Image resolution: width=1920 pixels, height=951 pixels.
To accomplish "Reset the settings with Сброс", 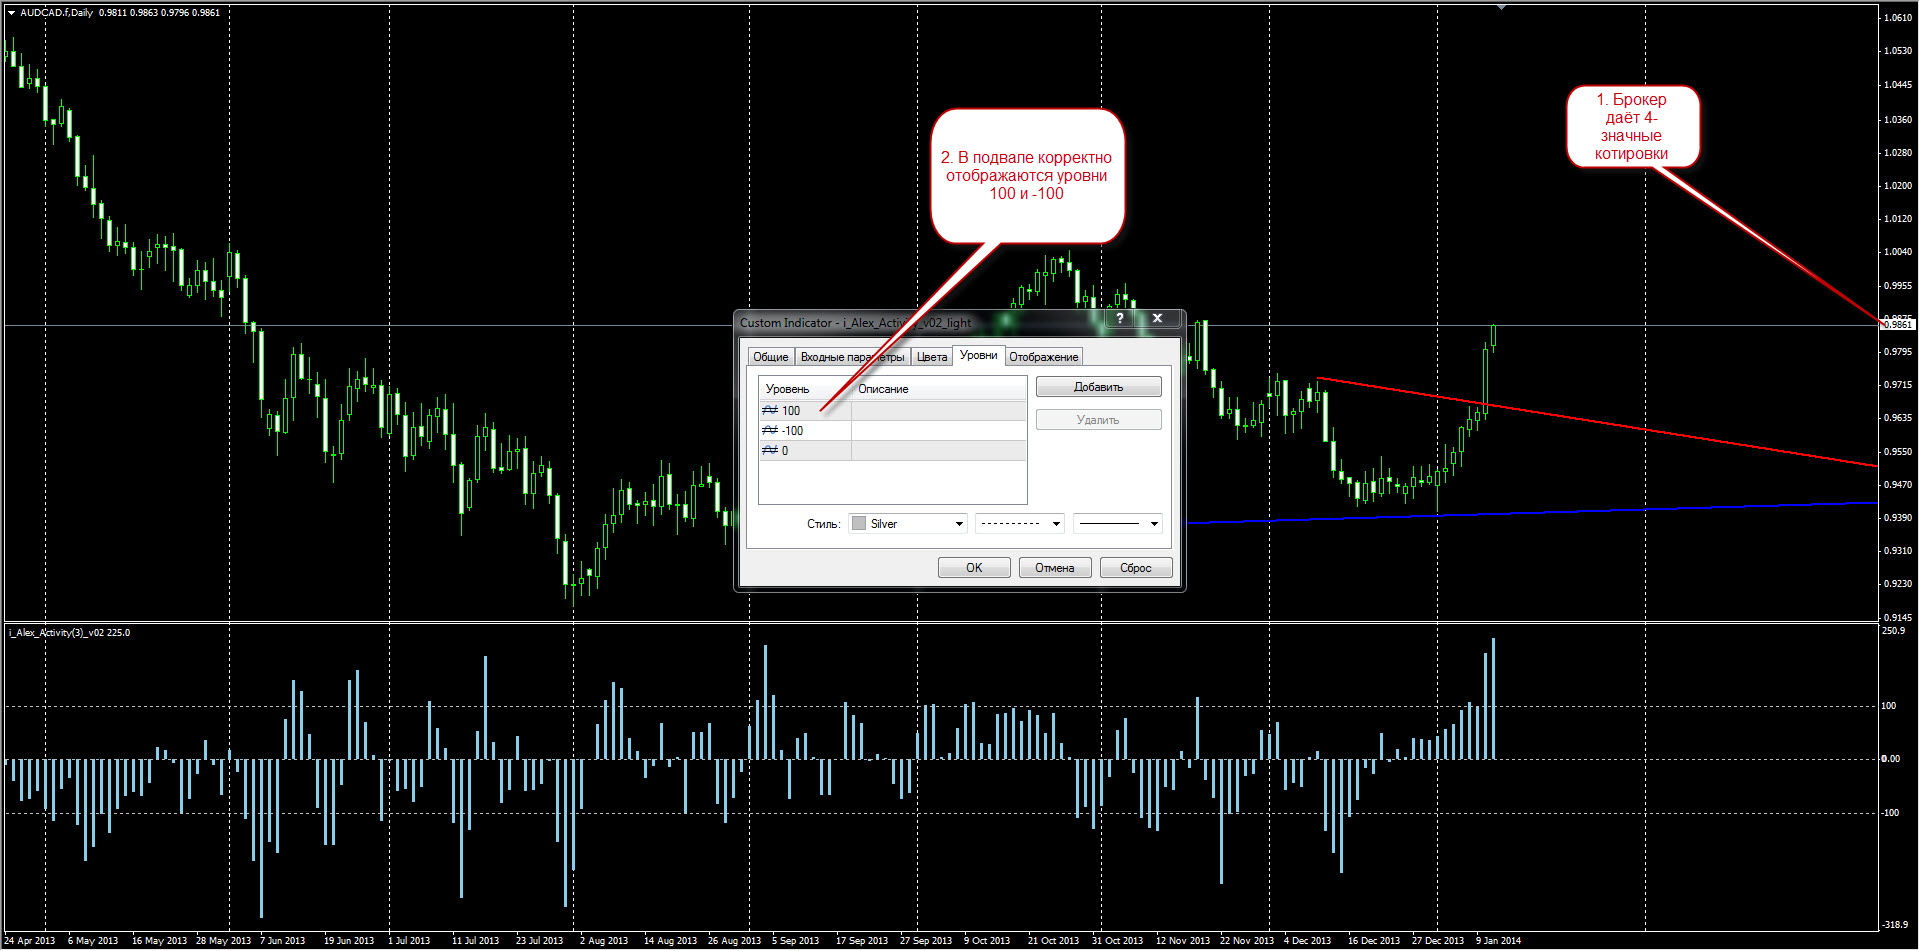I will (x=1136, y=568).
